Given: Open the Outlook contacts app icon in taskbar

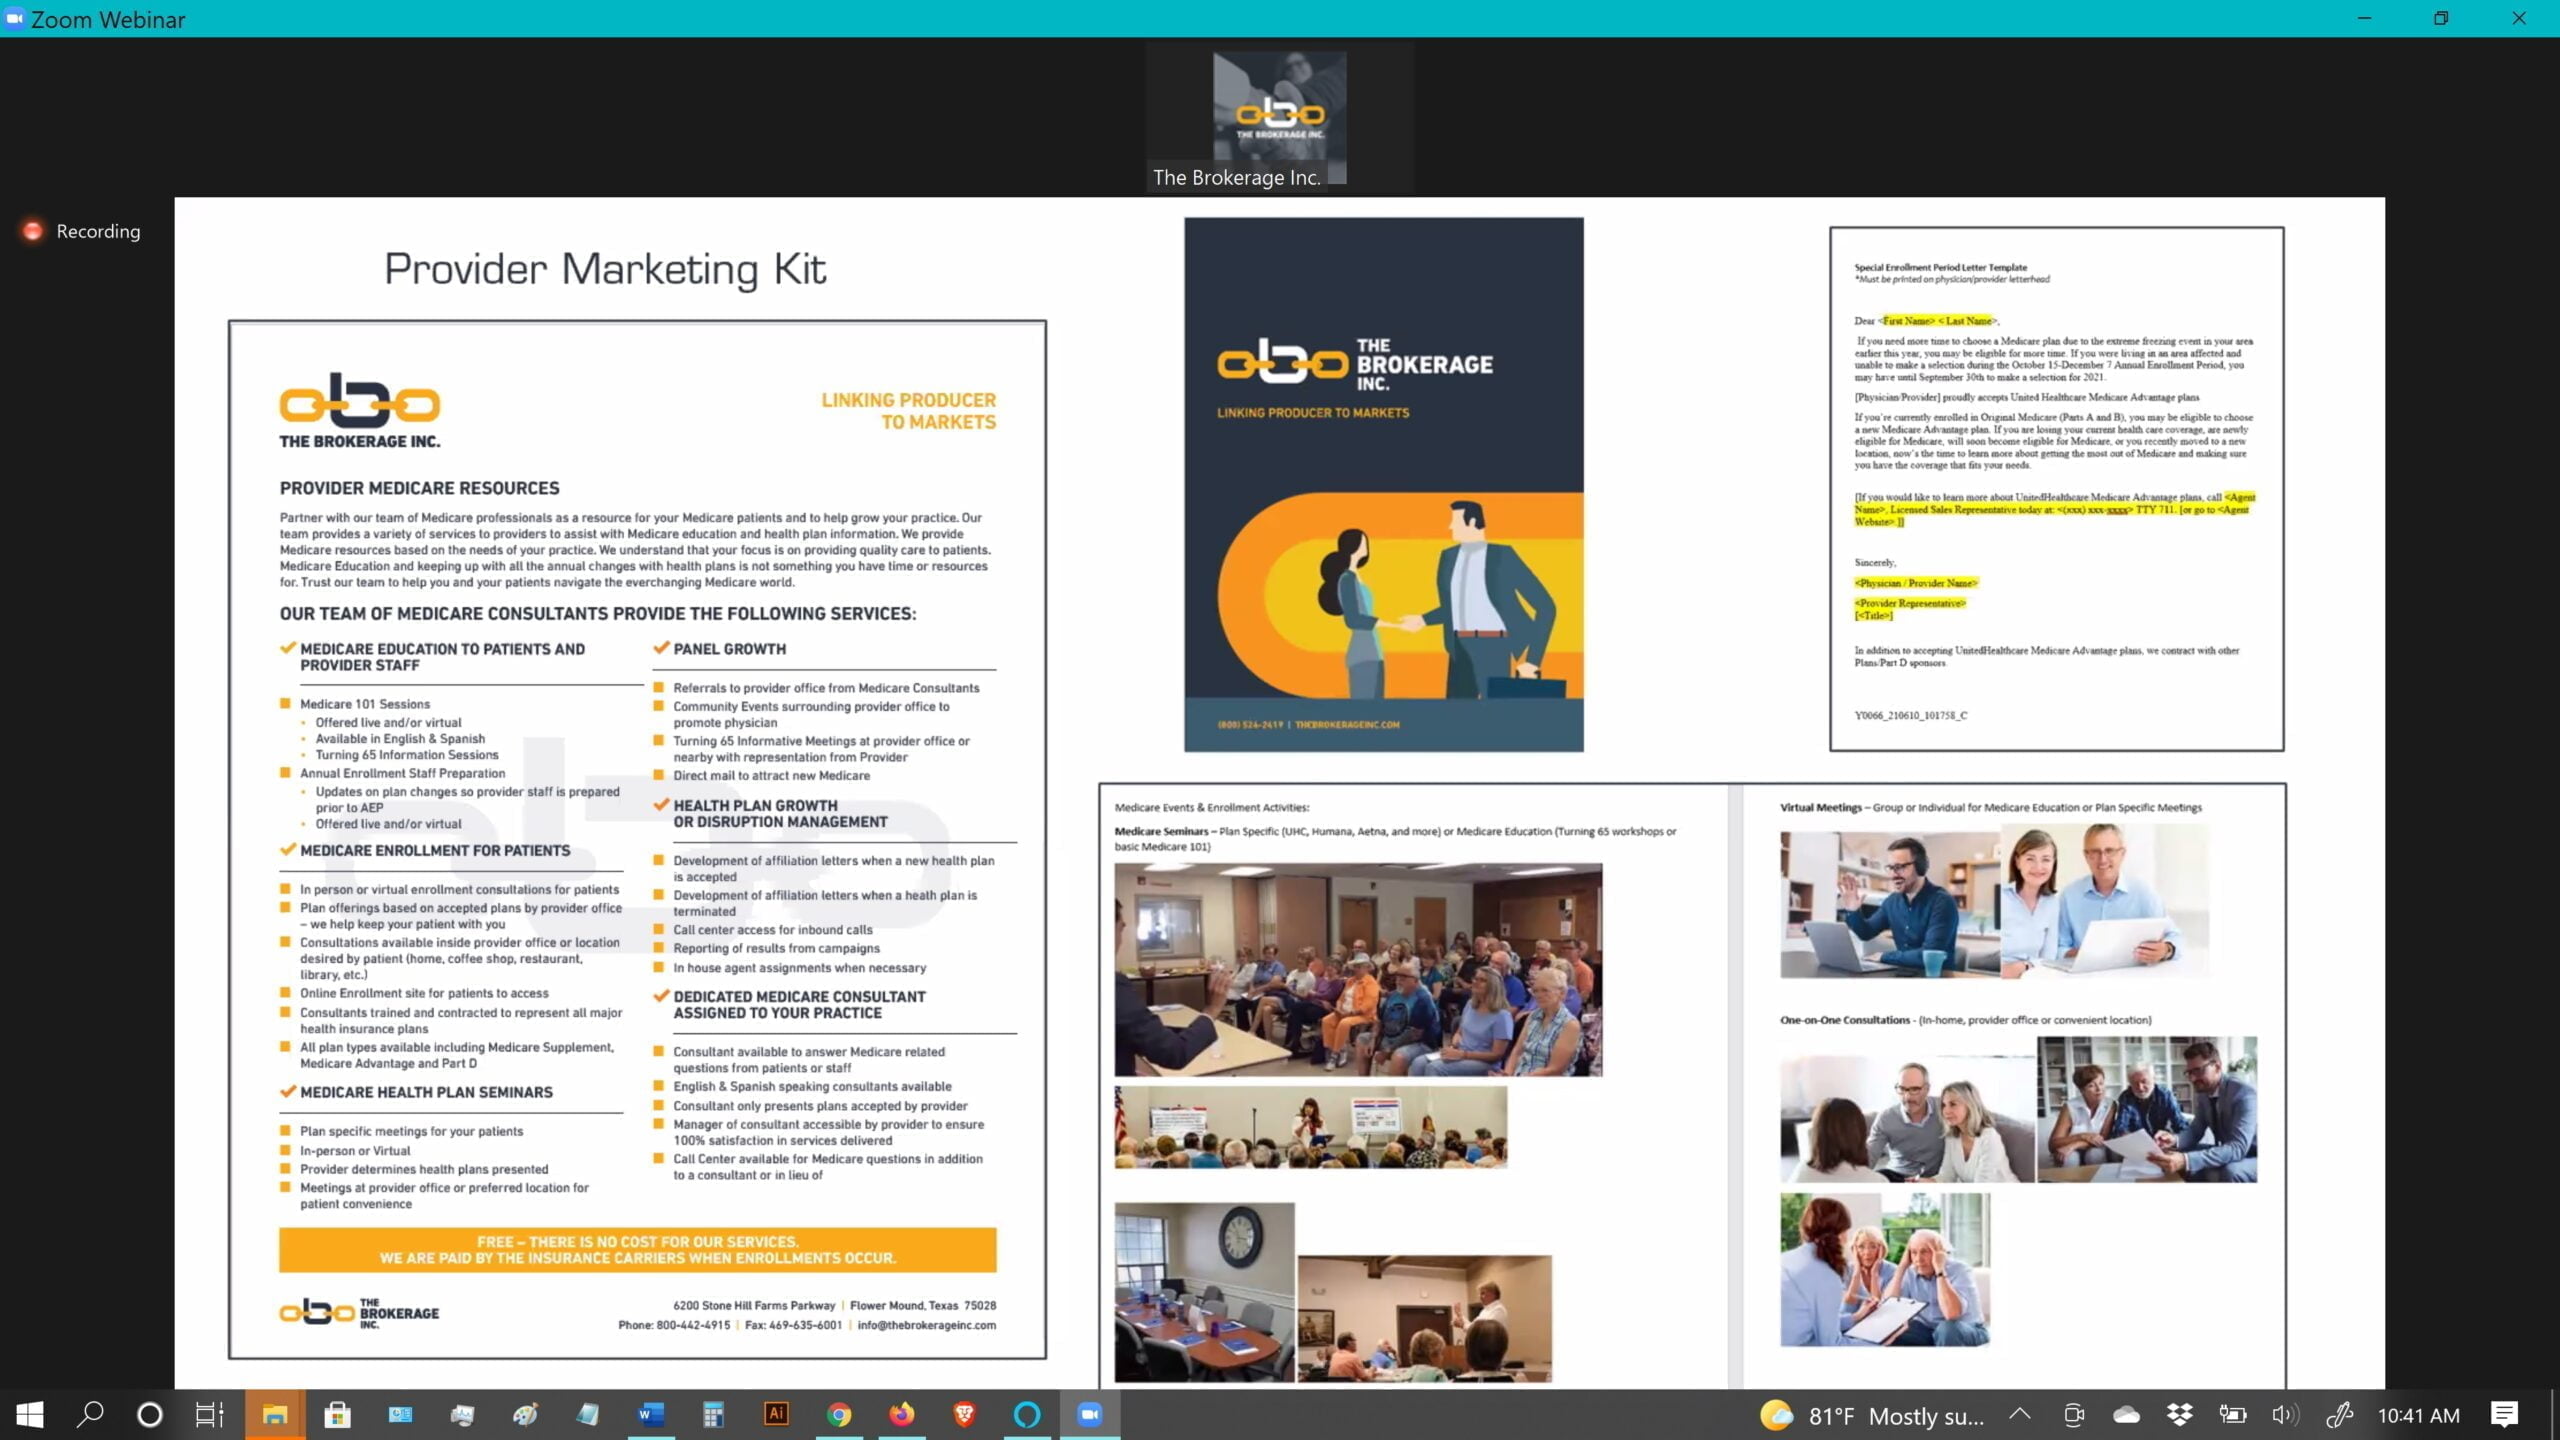Looking at the screenshot, I should click(401, 1414).
